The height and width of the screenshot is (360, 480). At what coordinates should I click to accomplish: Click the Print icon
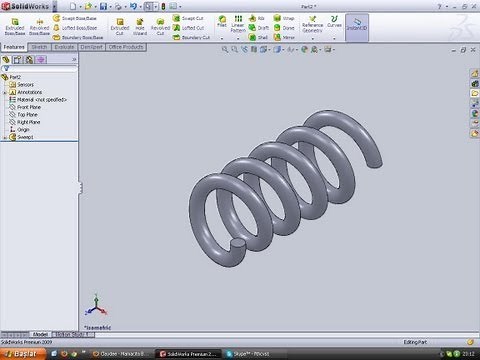coord(118,6)
